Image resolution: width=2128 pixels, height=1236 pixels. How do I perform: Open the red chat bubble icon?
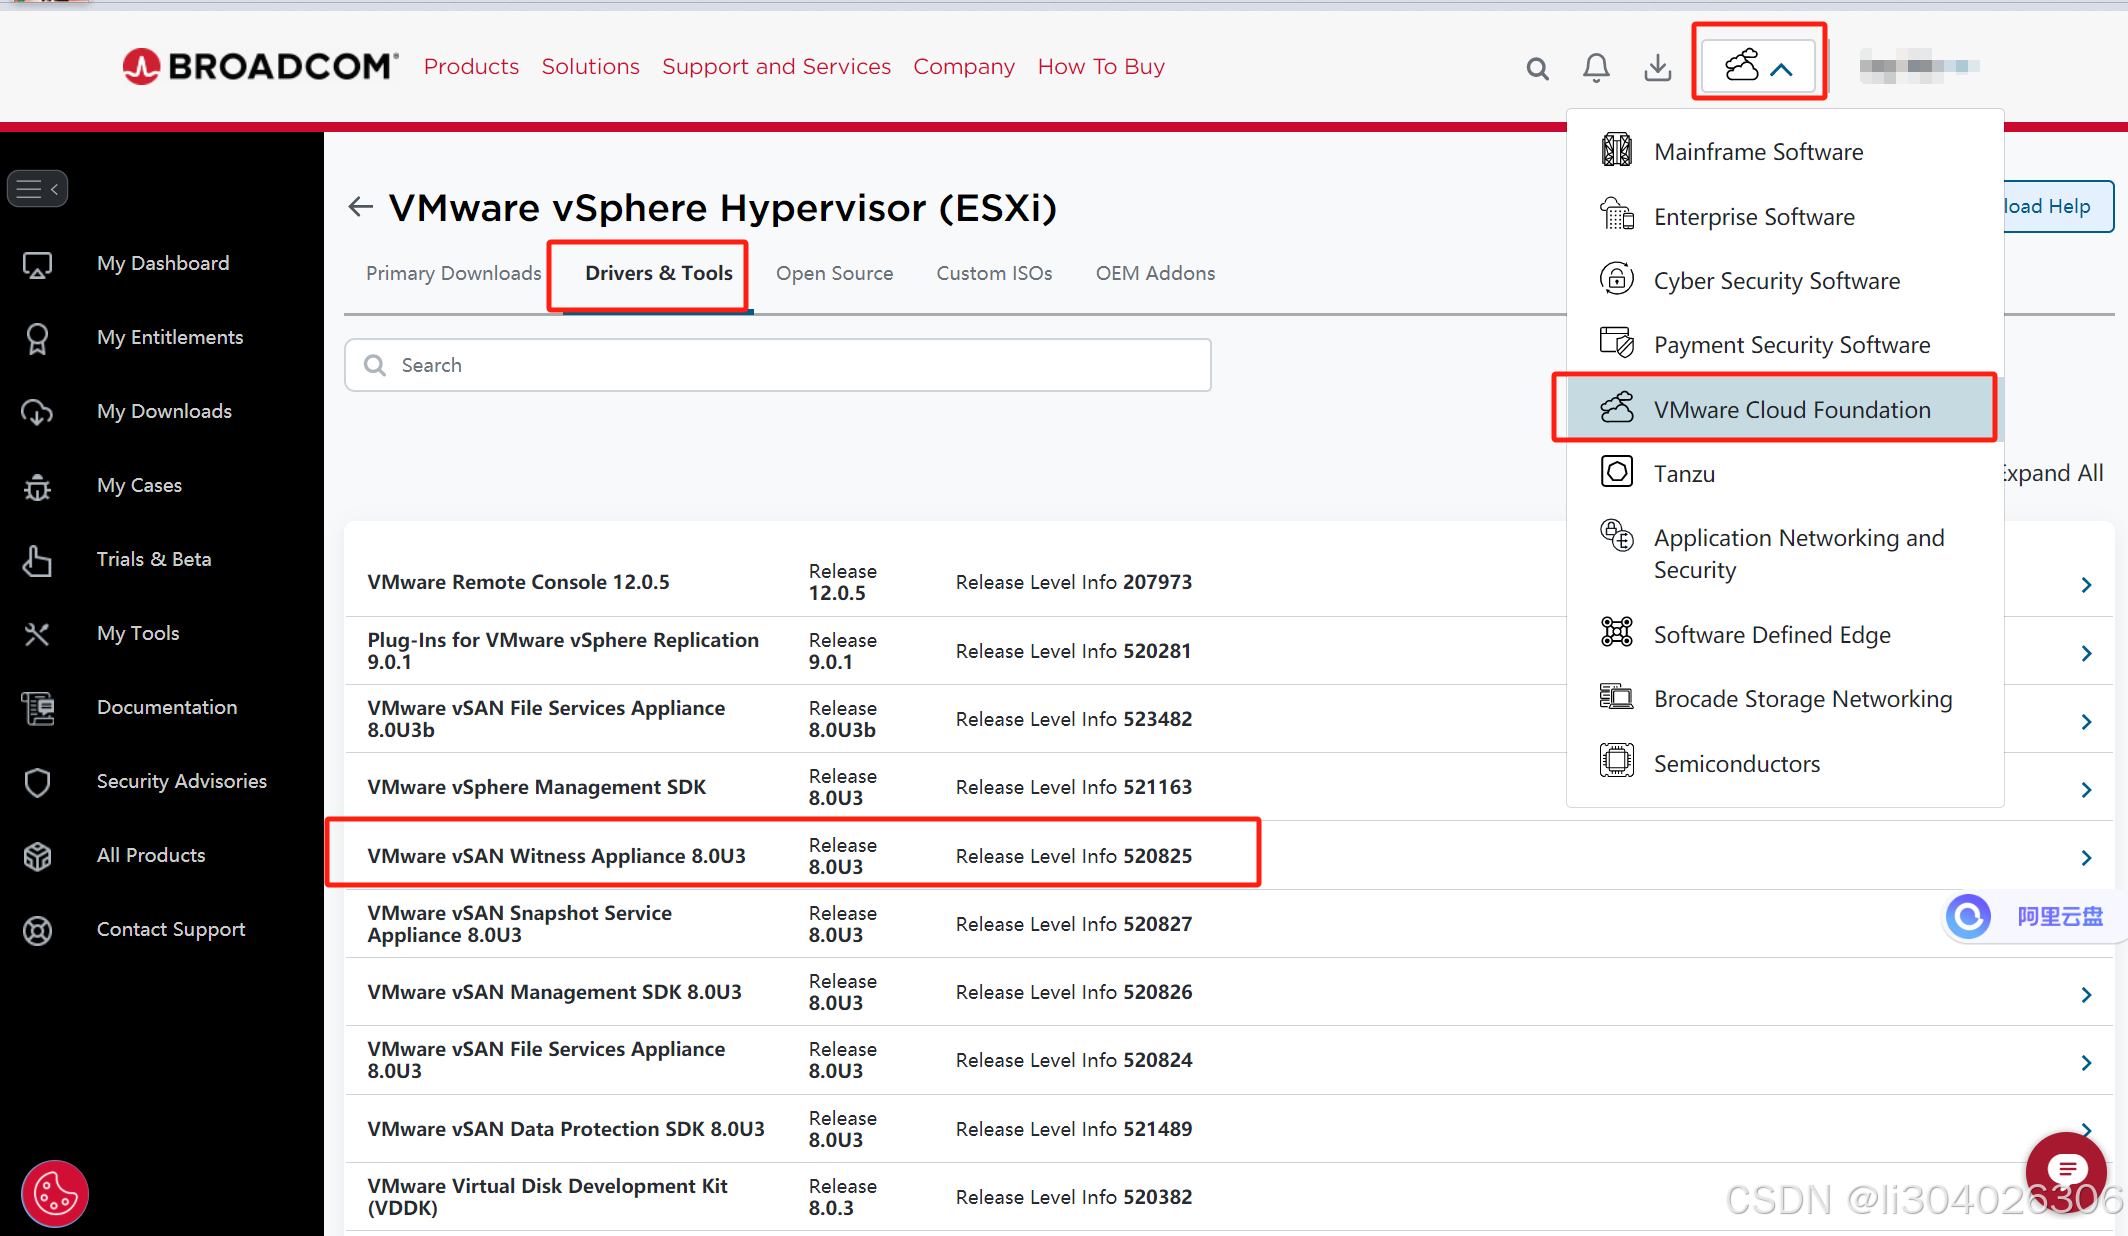2066,1169
